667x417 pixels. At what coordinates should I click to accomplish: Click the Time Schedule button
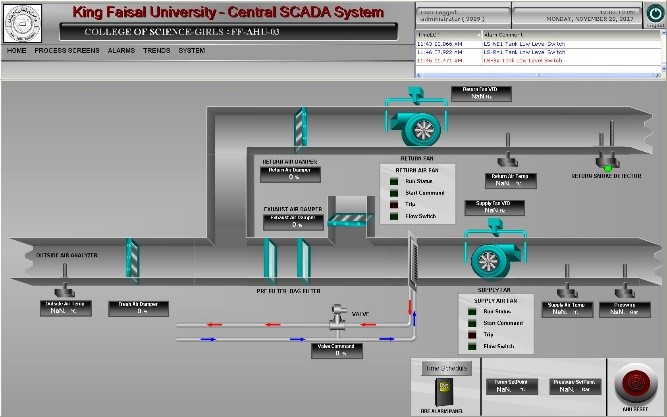tap(447, 368)
